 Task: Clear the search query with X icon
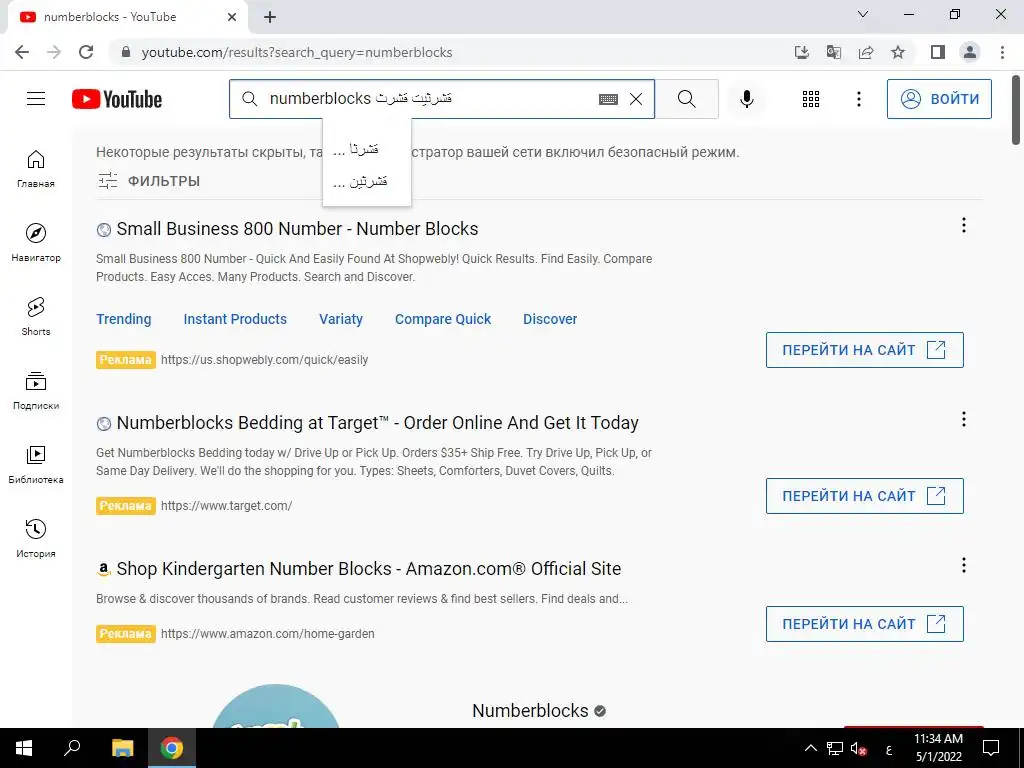[635, 99]
